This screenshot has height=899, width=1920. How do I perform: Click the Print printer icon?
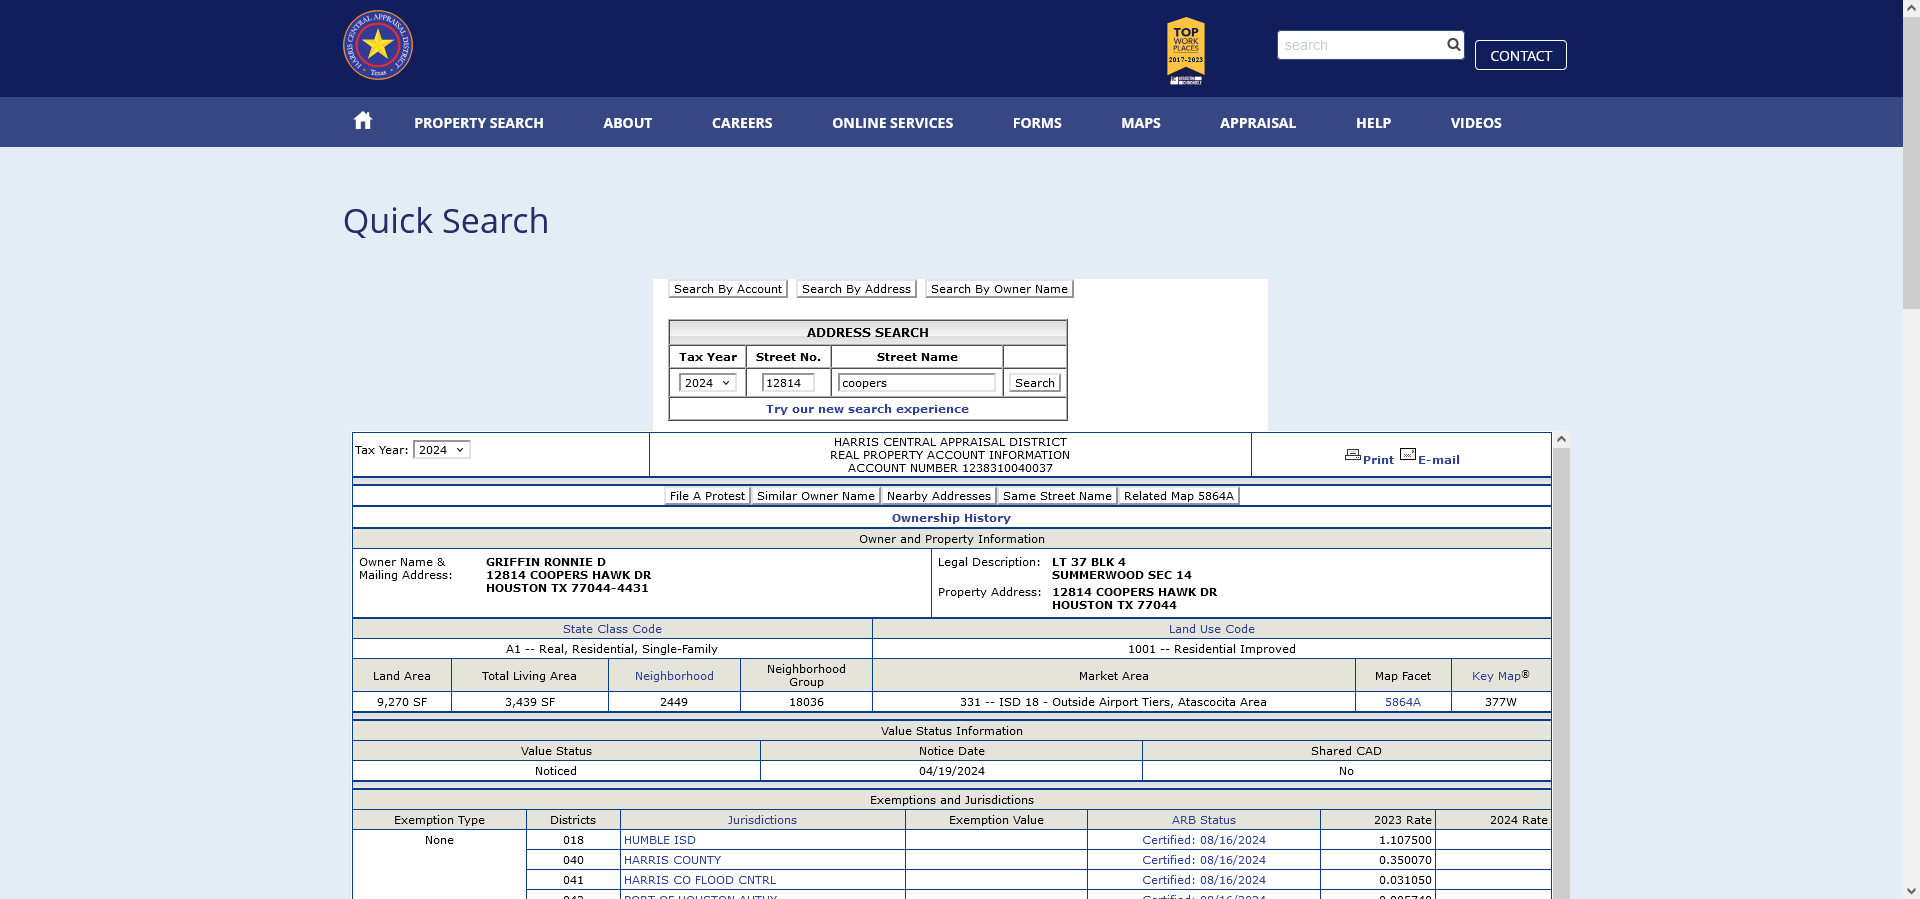pos(1352,455)
